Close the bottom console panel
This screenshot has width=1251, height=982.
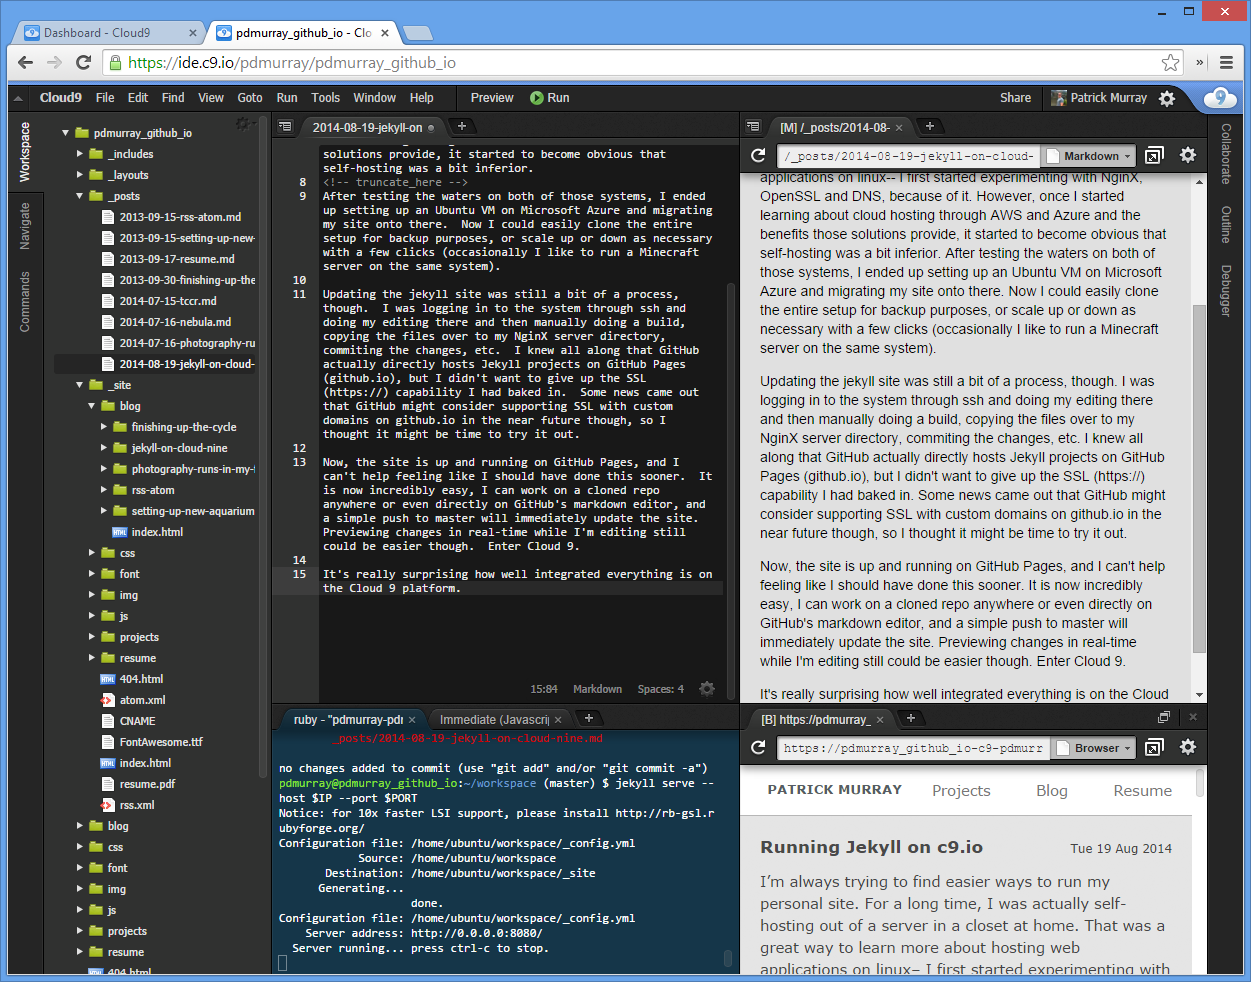click(1193, 717)
